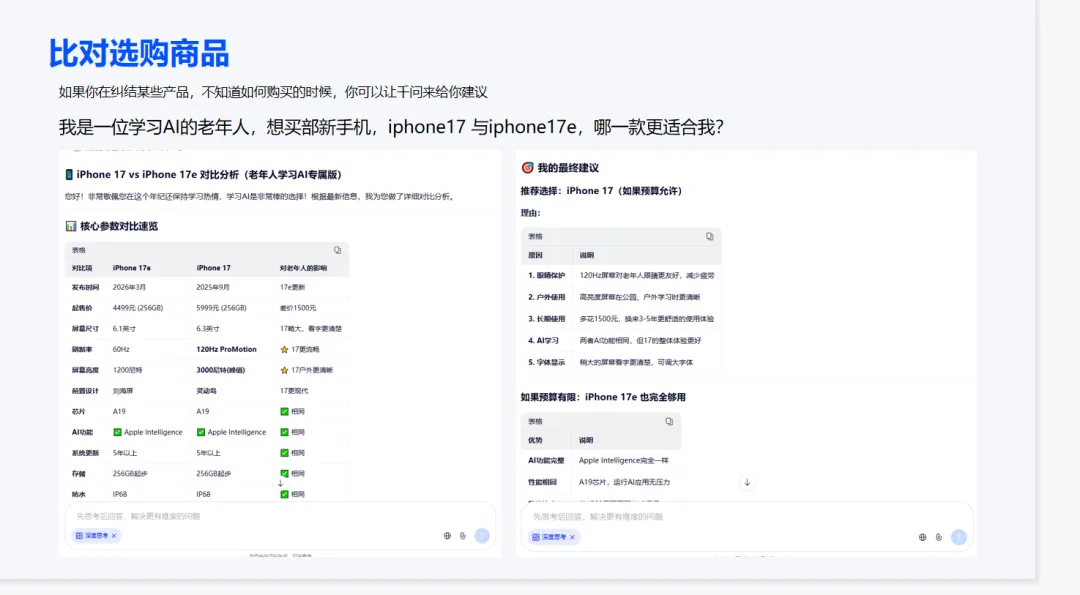Click the 17户外更清晰 starred cell

[x=306, y=370]
